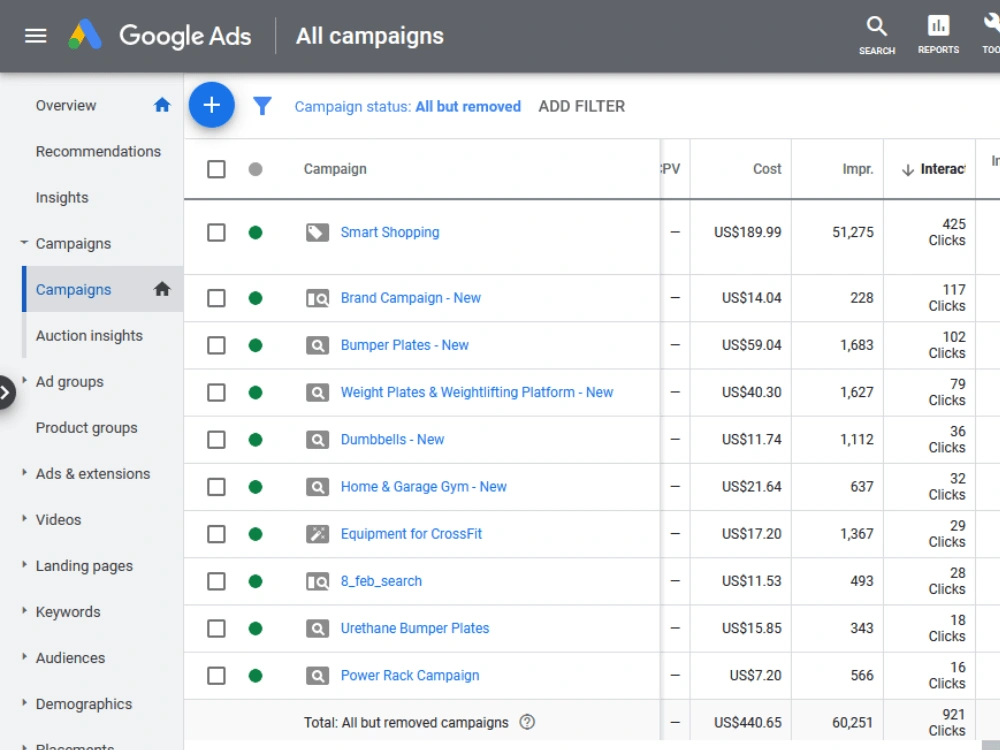The image size is (1000, 750).
Task: Expand the Ad groups navigation section
Action: 24,381
